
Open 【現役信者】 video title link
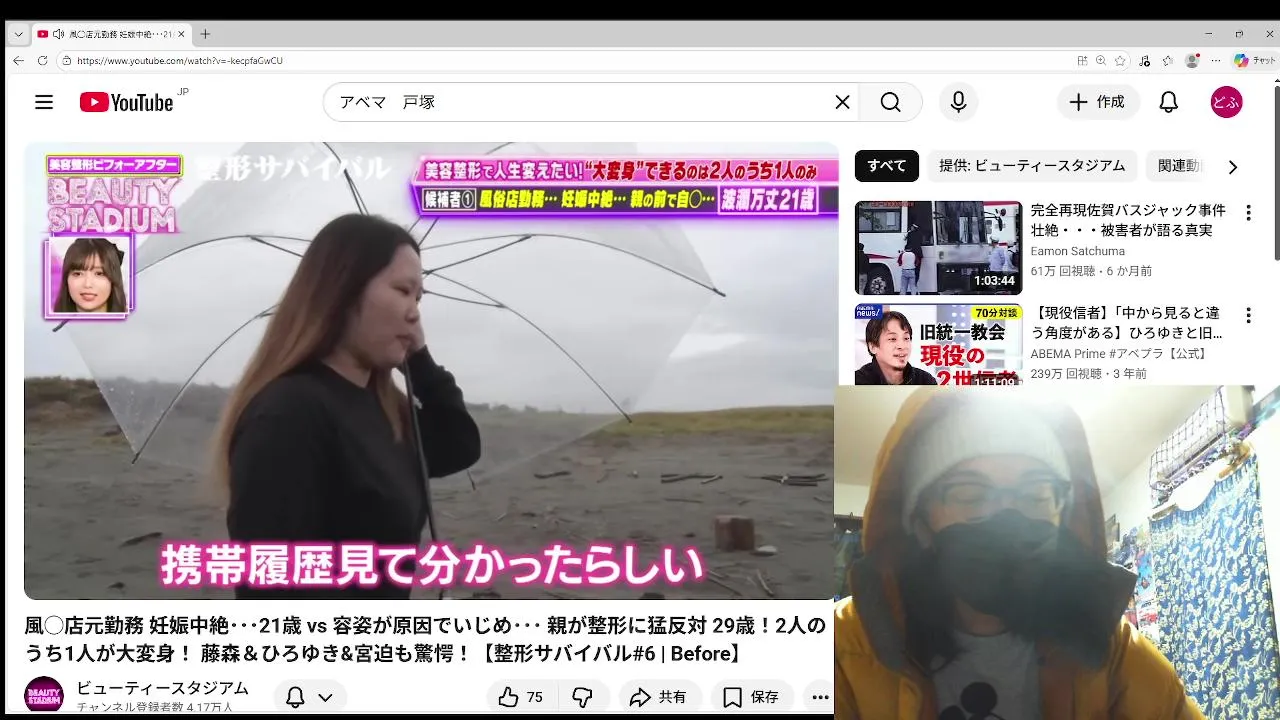tap(1128, 323)
